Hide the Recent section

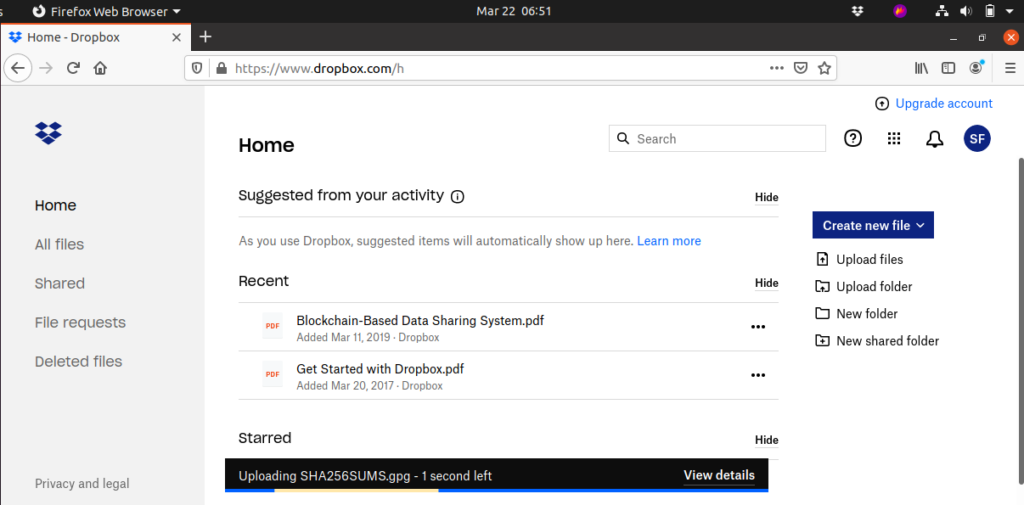coord(767,283)
